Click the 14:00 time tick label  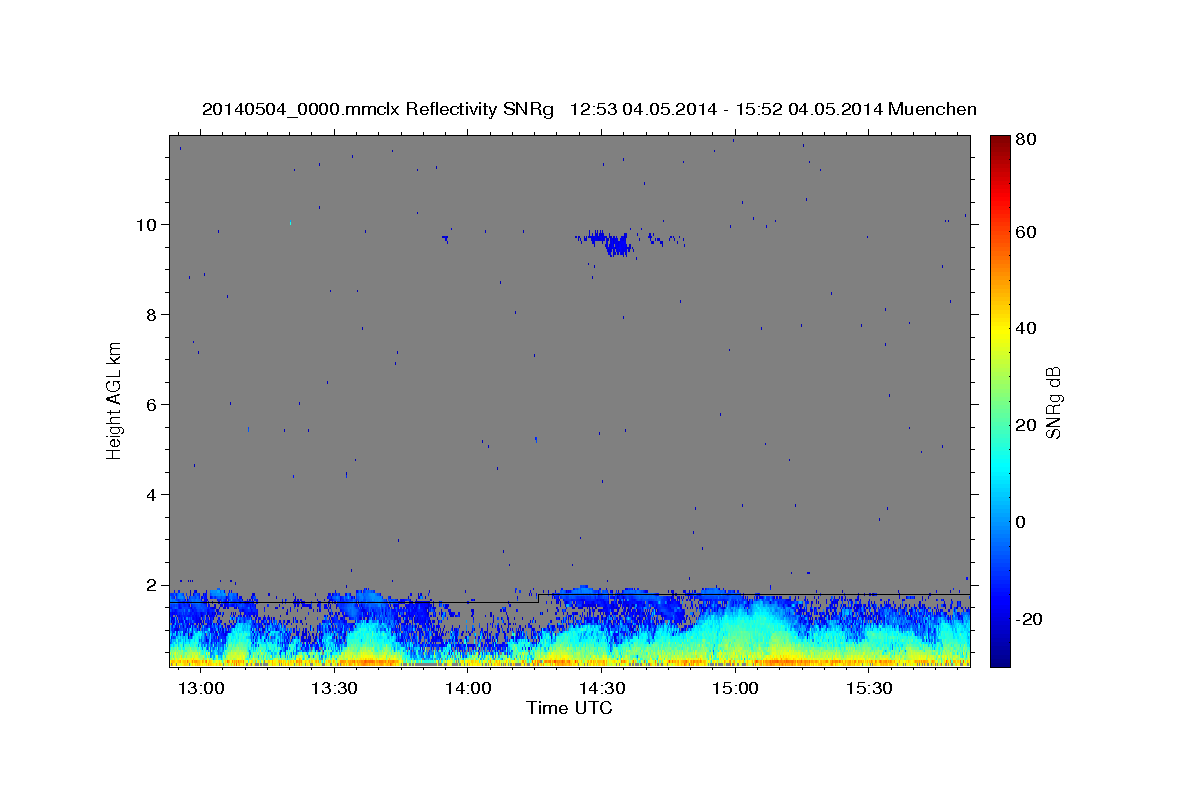[468, 688]
